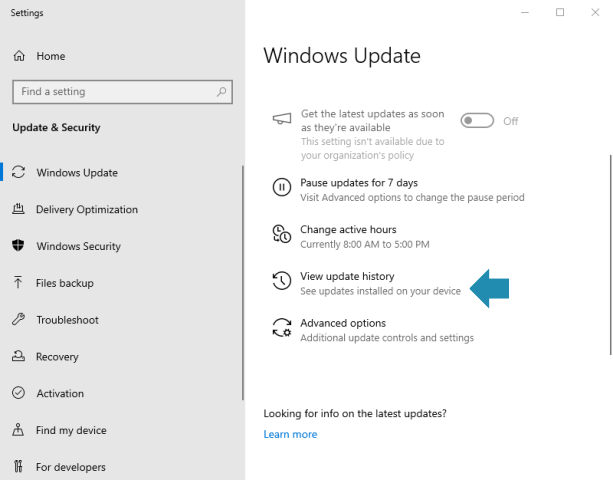The width and height of the screenshot is (613, 480).
Task: Click the 'Windows Update' page heading
Action: 342,56
